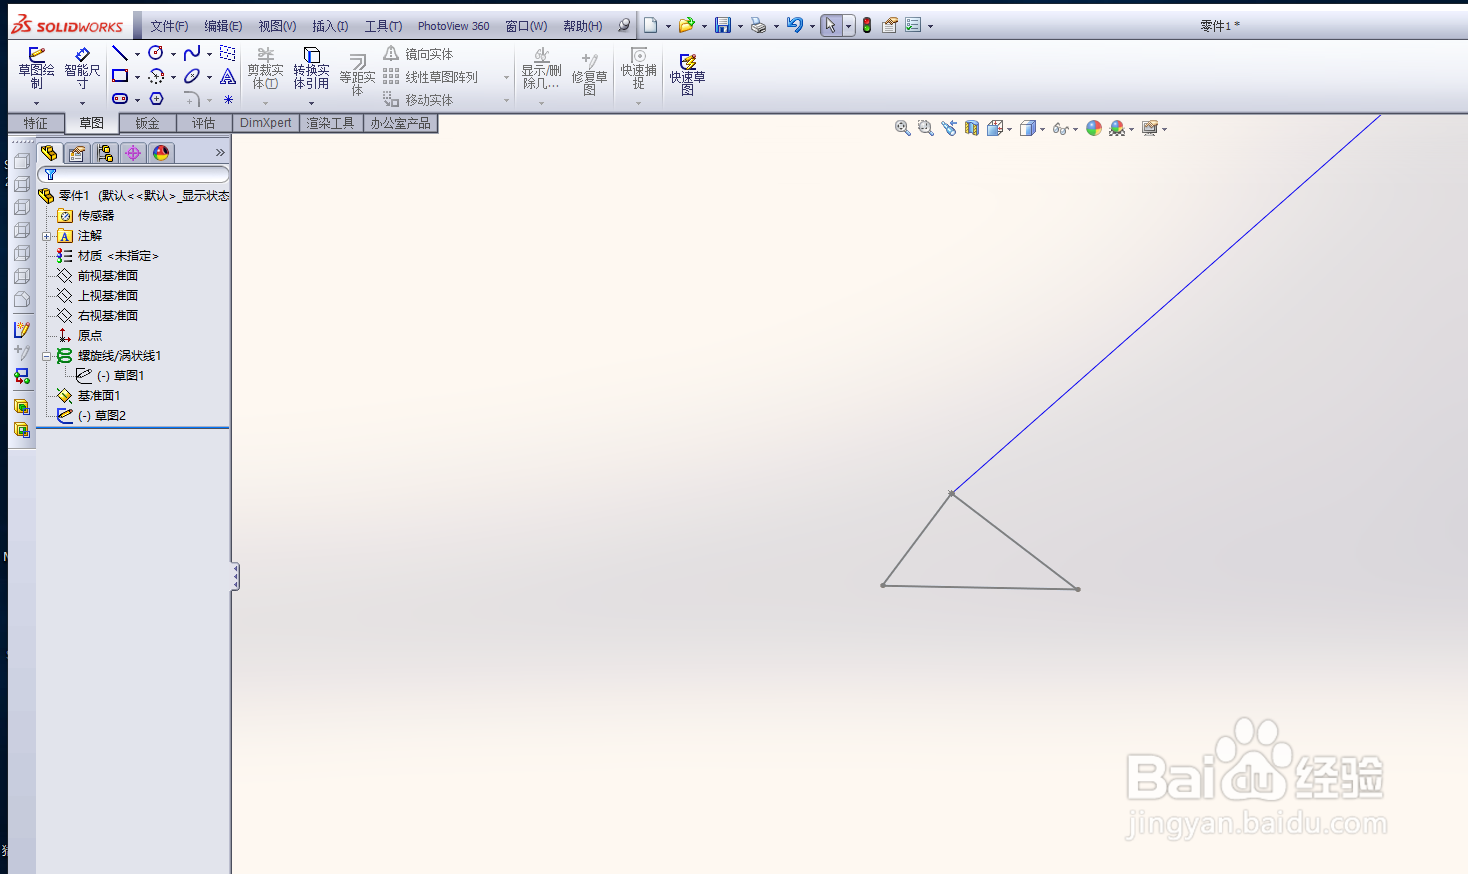The image size is (1468, 874).
Task: Toggle the Select cursor tool
Action: coord(831,25)
